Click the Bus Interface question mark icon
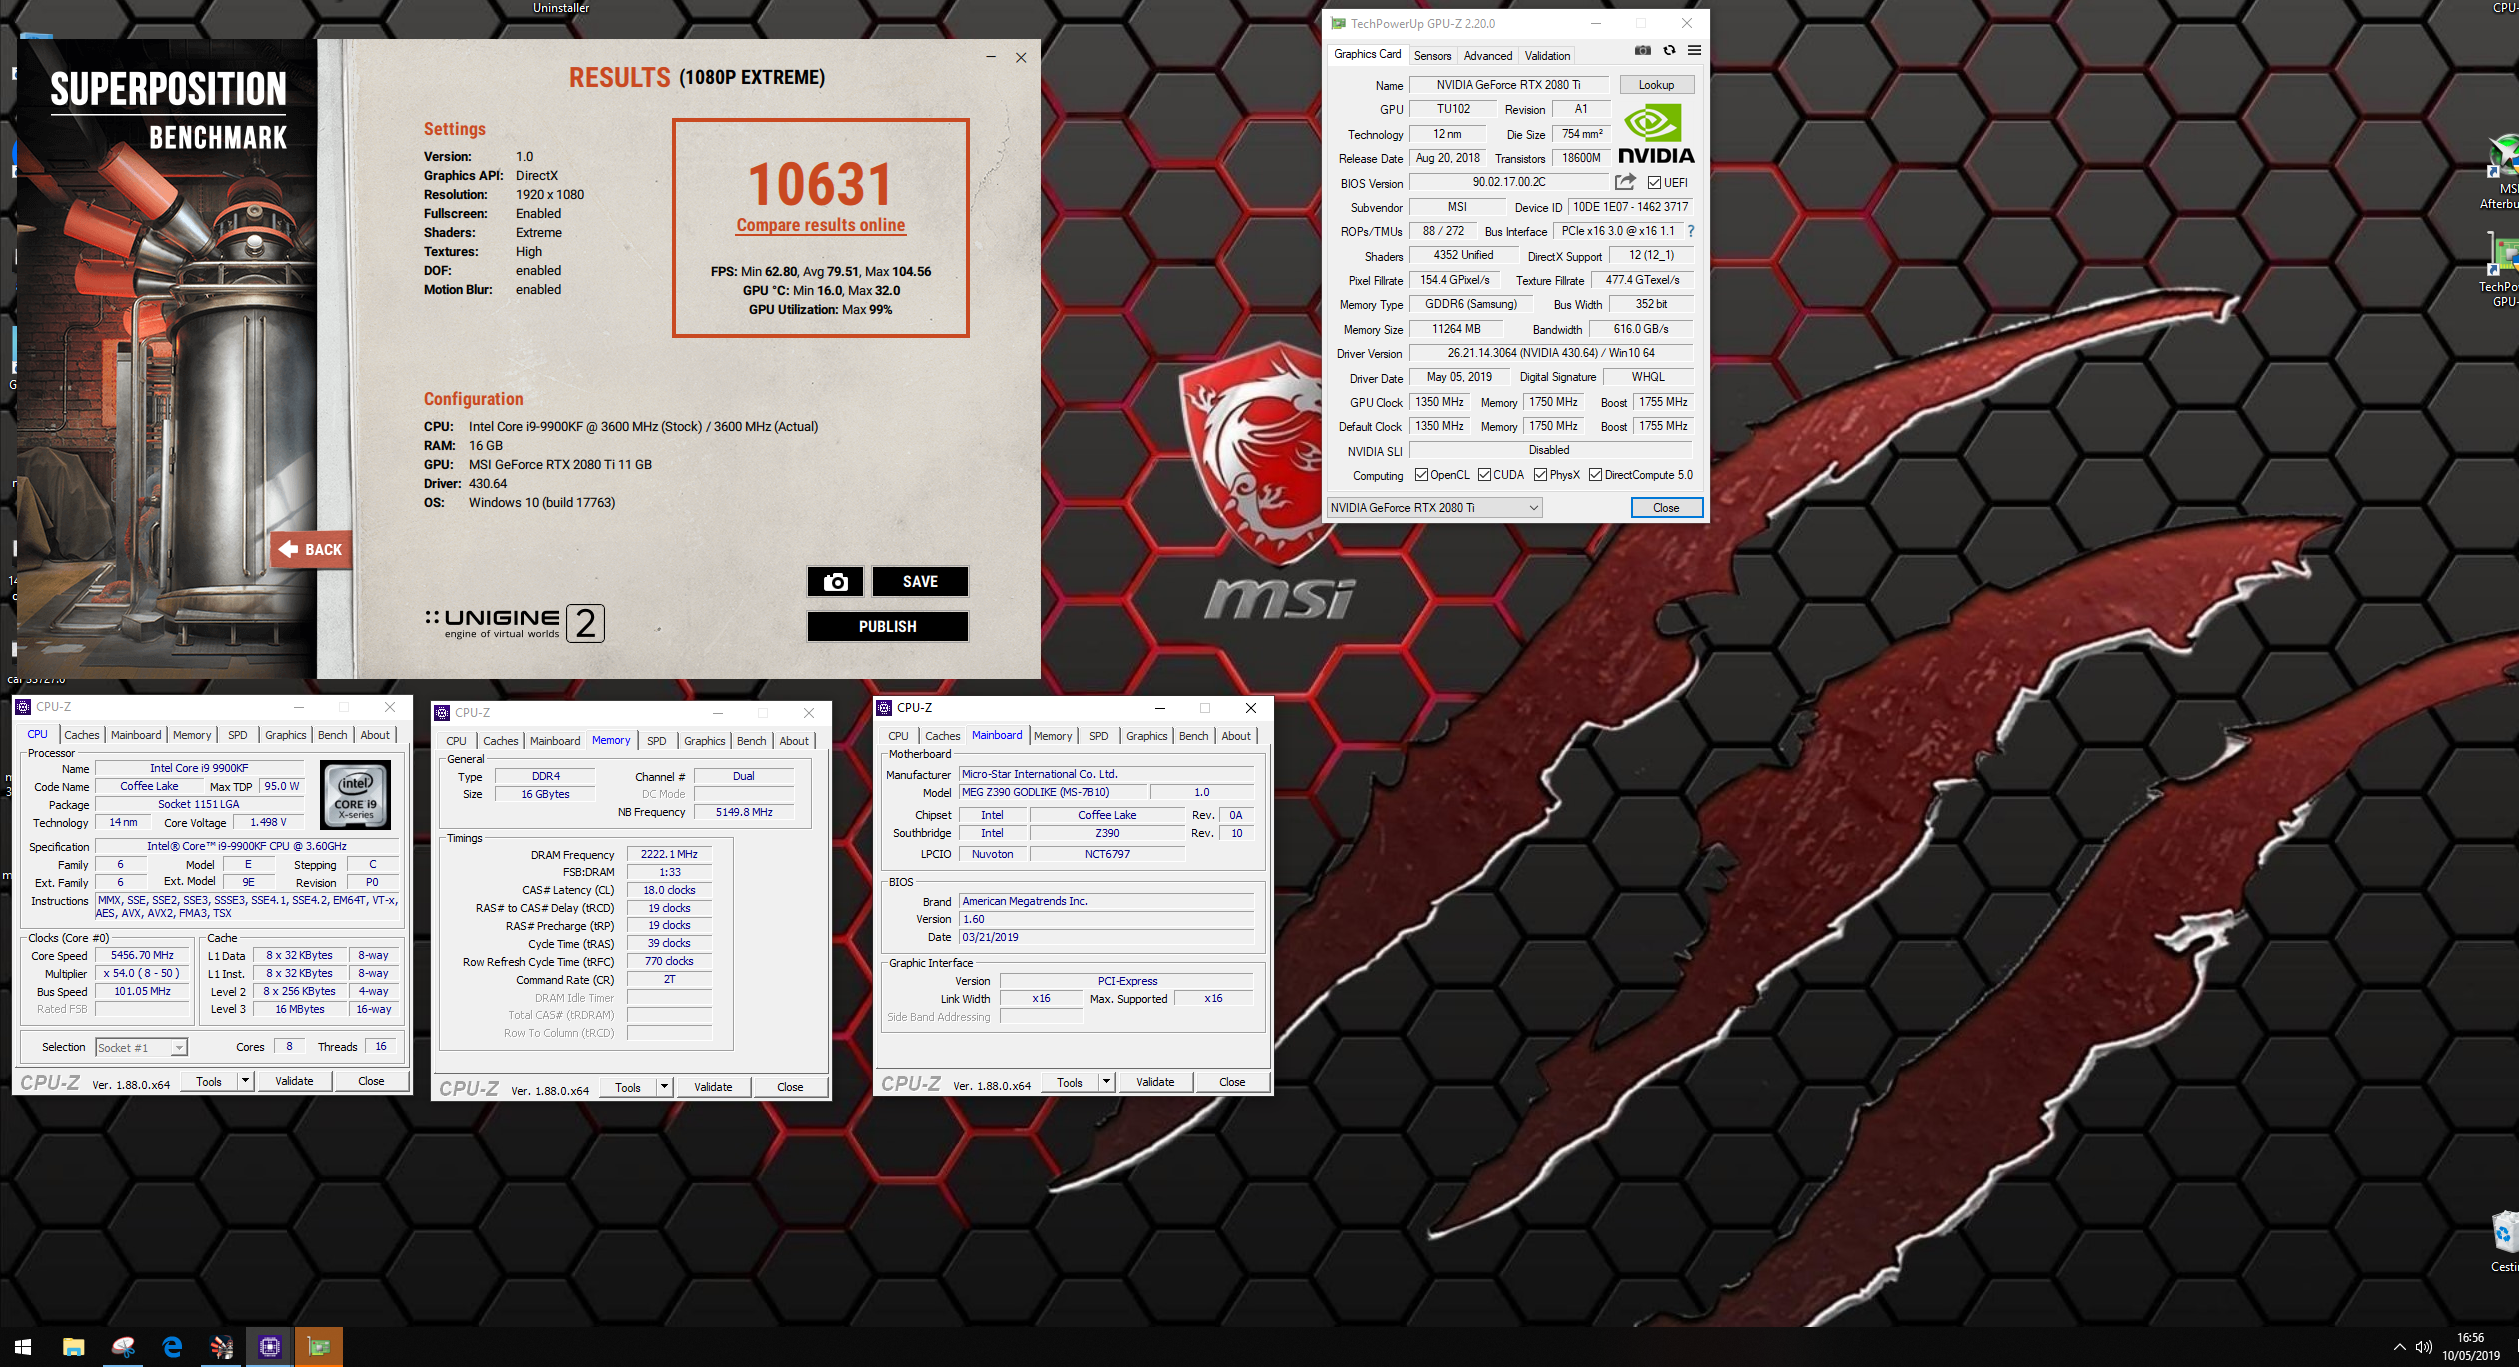The image size is (2519, 1367). (x=1690, y=231)
